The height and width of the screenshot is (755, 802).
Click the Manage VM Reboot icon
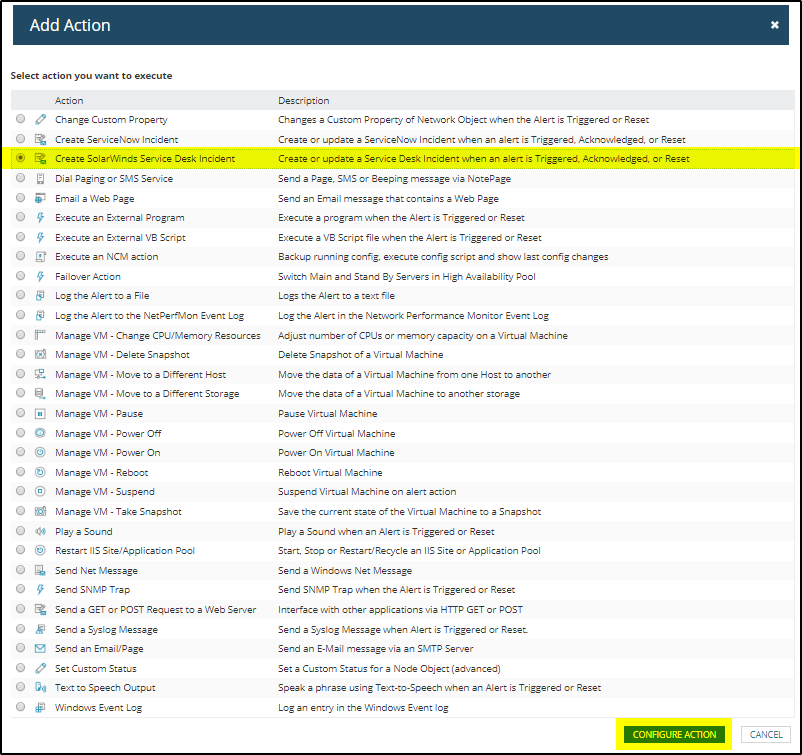[x=40, y=472]
